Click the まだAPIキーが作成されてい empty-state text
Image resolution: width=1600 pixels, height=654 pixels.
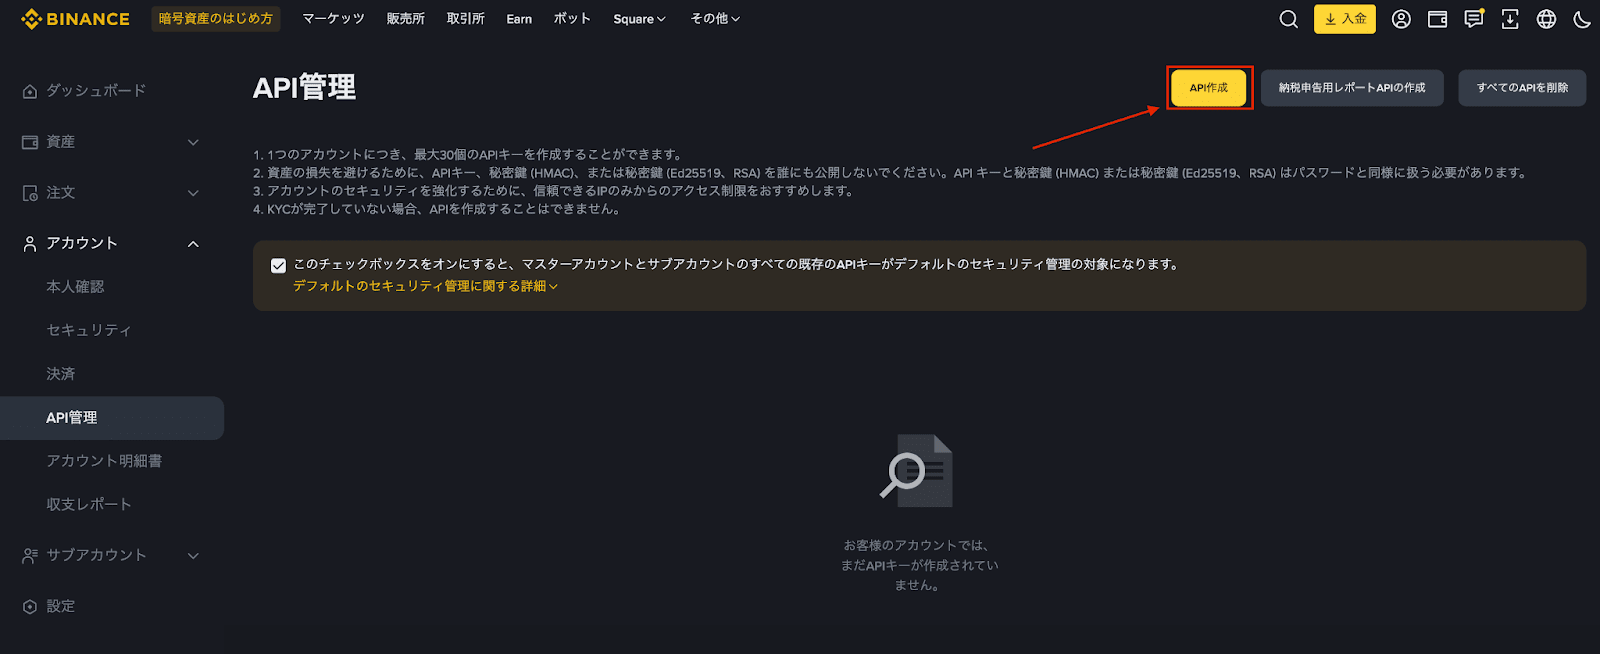point(919,565)
